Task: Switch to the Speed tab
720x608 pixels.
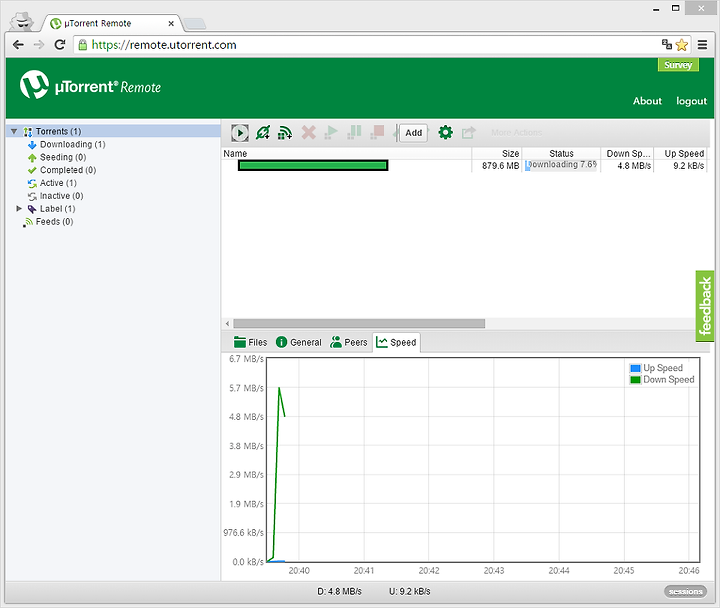Action: click(396, 342)
